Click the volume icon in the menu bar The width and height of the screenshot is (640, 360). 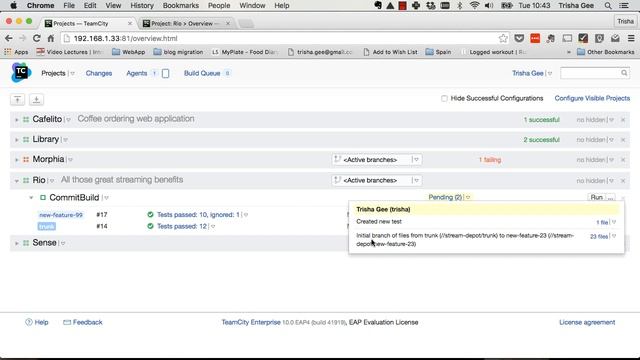point(489,6)
